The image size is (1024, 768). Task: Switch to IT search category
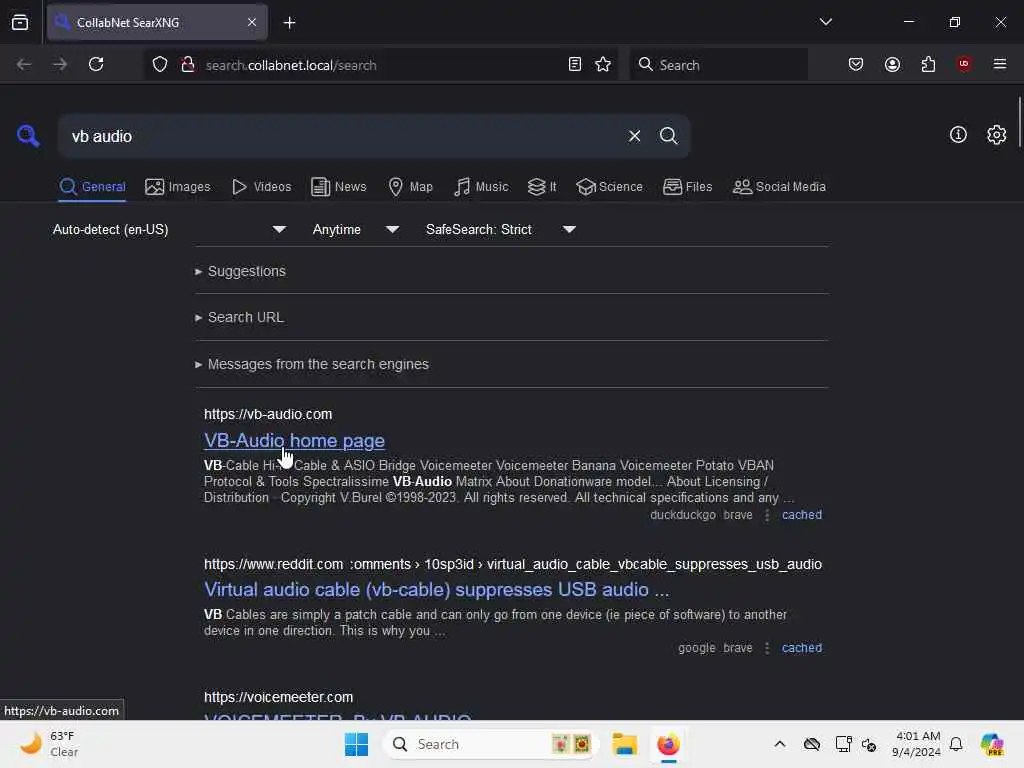[541, 187]
